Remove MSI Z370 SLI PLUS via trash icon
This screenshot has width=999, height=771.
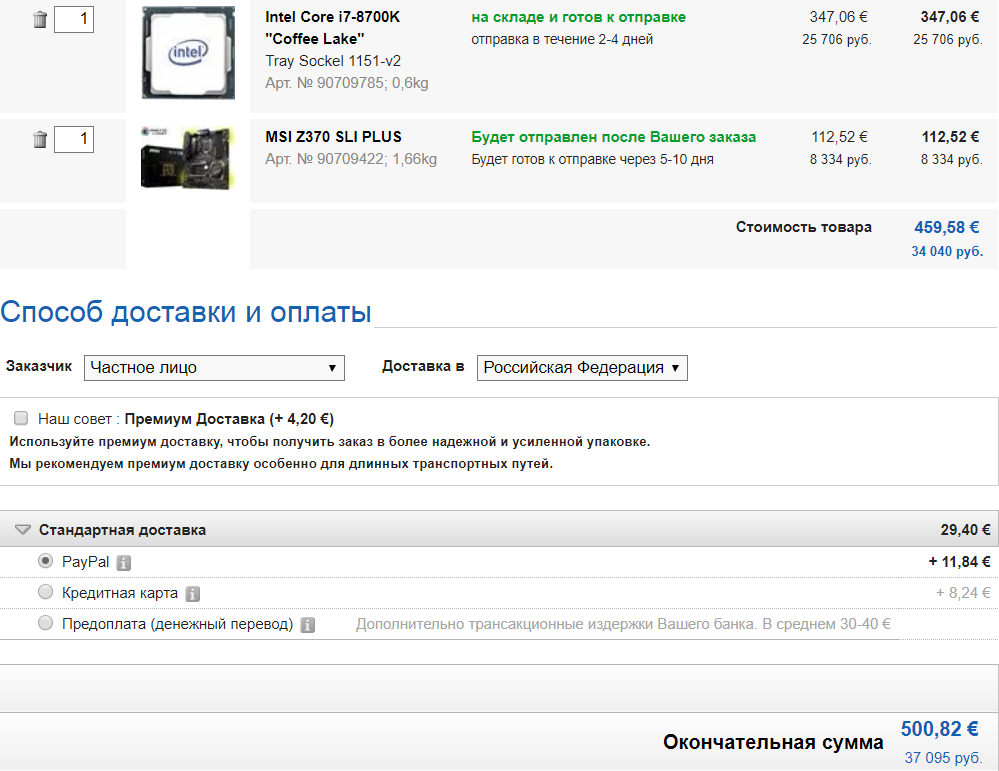pos(40,140)
